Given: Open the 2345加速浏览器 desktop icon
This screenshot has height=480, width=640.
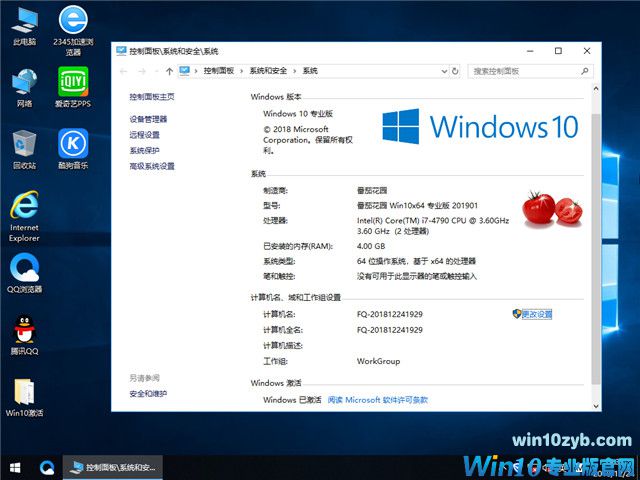Looking at the screenshot, I should [73, 30].
